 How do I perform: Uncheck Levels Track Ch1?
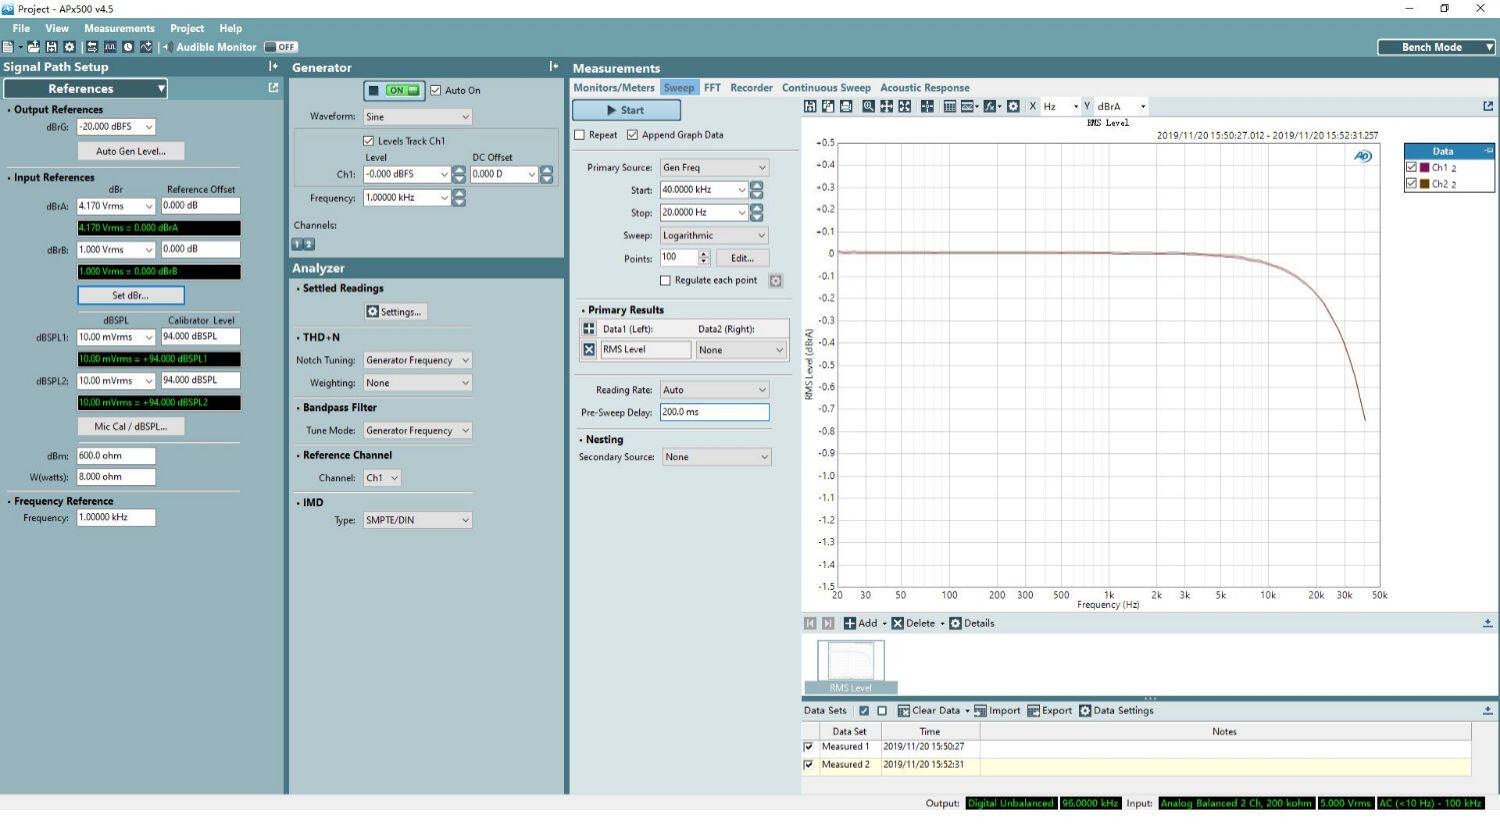368,141
